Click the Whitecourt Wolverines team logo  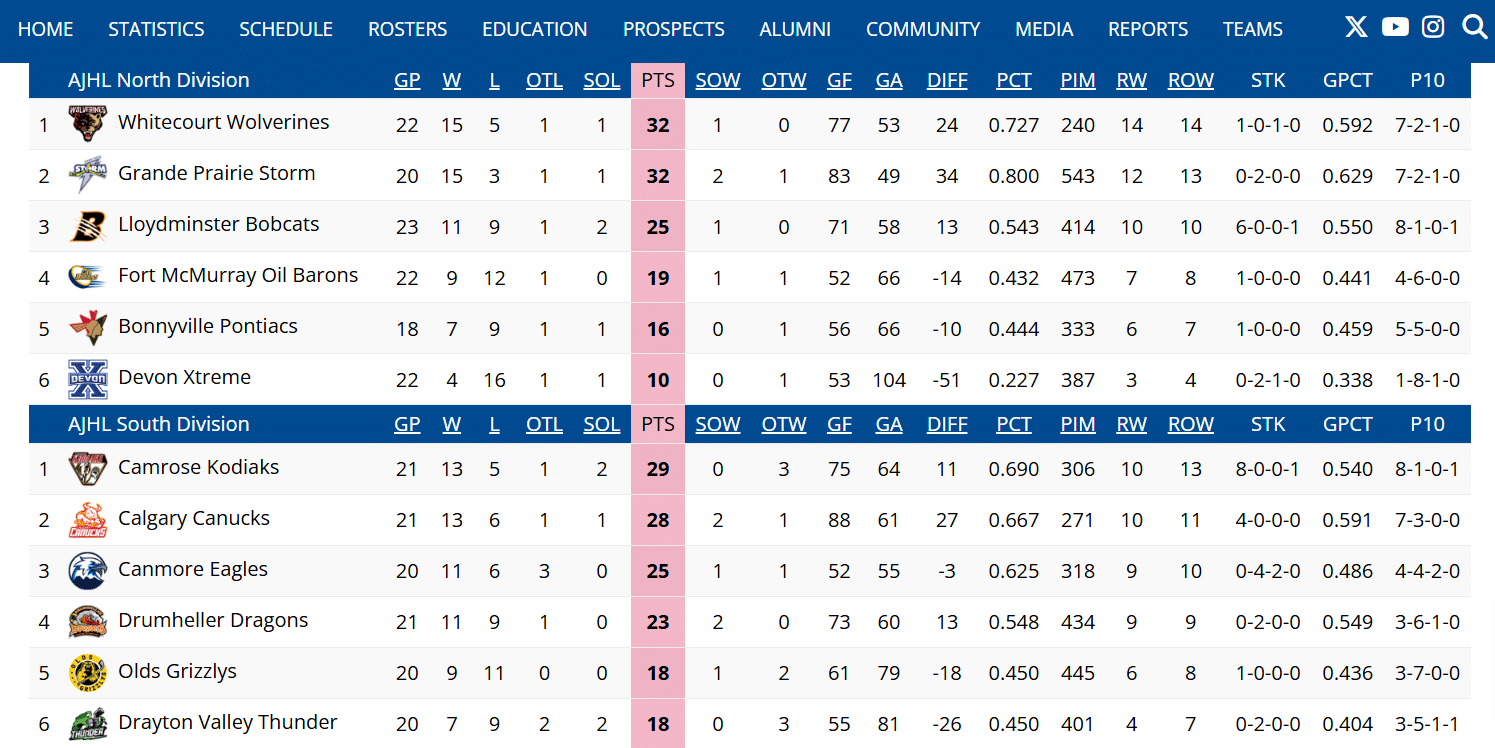pos(87,124)
